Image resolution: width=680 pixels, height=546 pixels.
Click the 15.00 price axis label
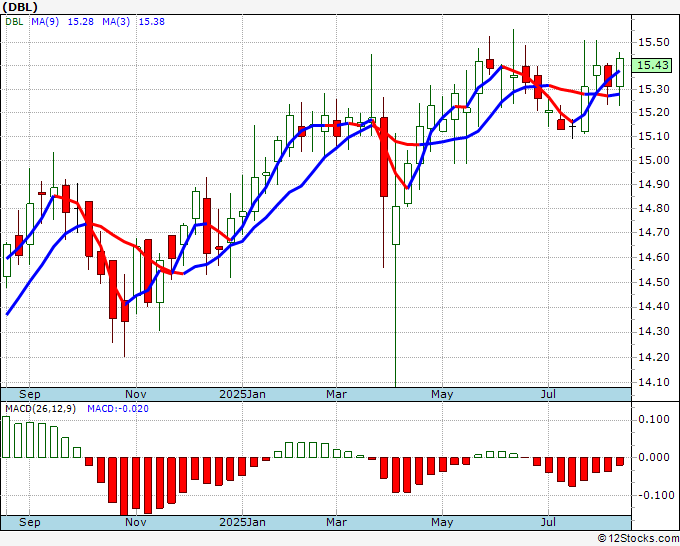(x=653, y=160)
